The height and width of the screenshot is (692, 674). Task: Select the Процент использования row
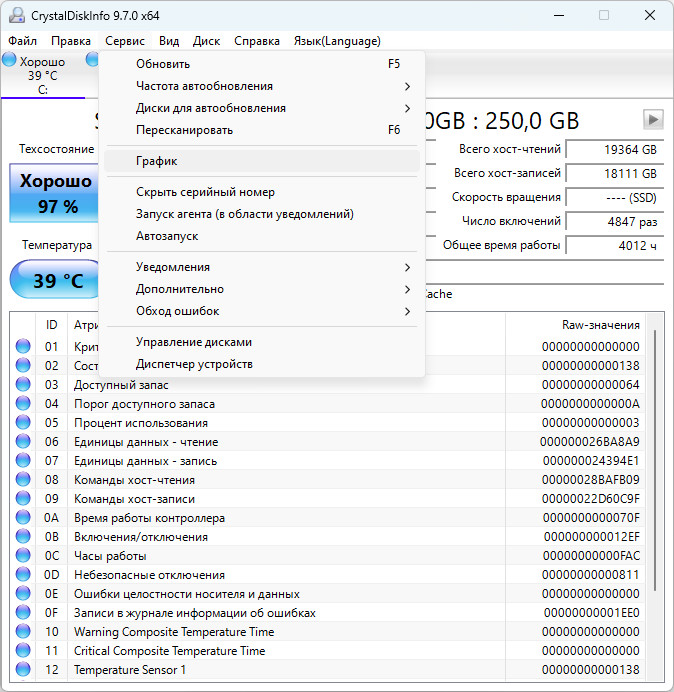[327, 422]
